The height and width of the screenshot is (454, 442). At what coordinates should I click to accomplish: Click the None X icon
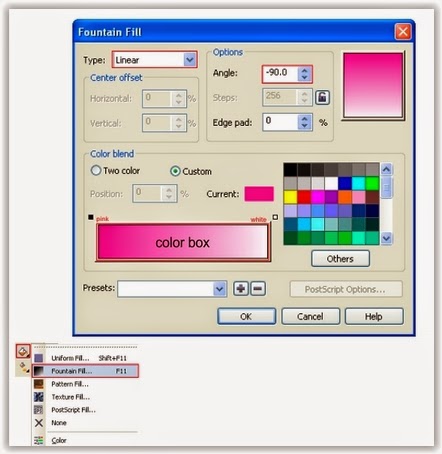pyautogui.click(x=39, y=423)
